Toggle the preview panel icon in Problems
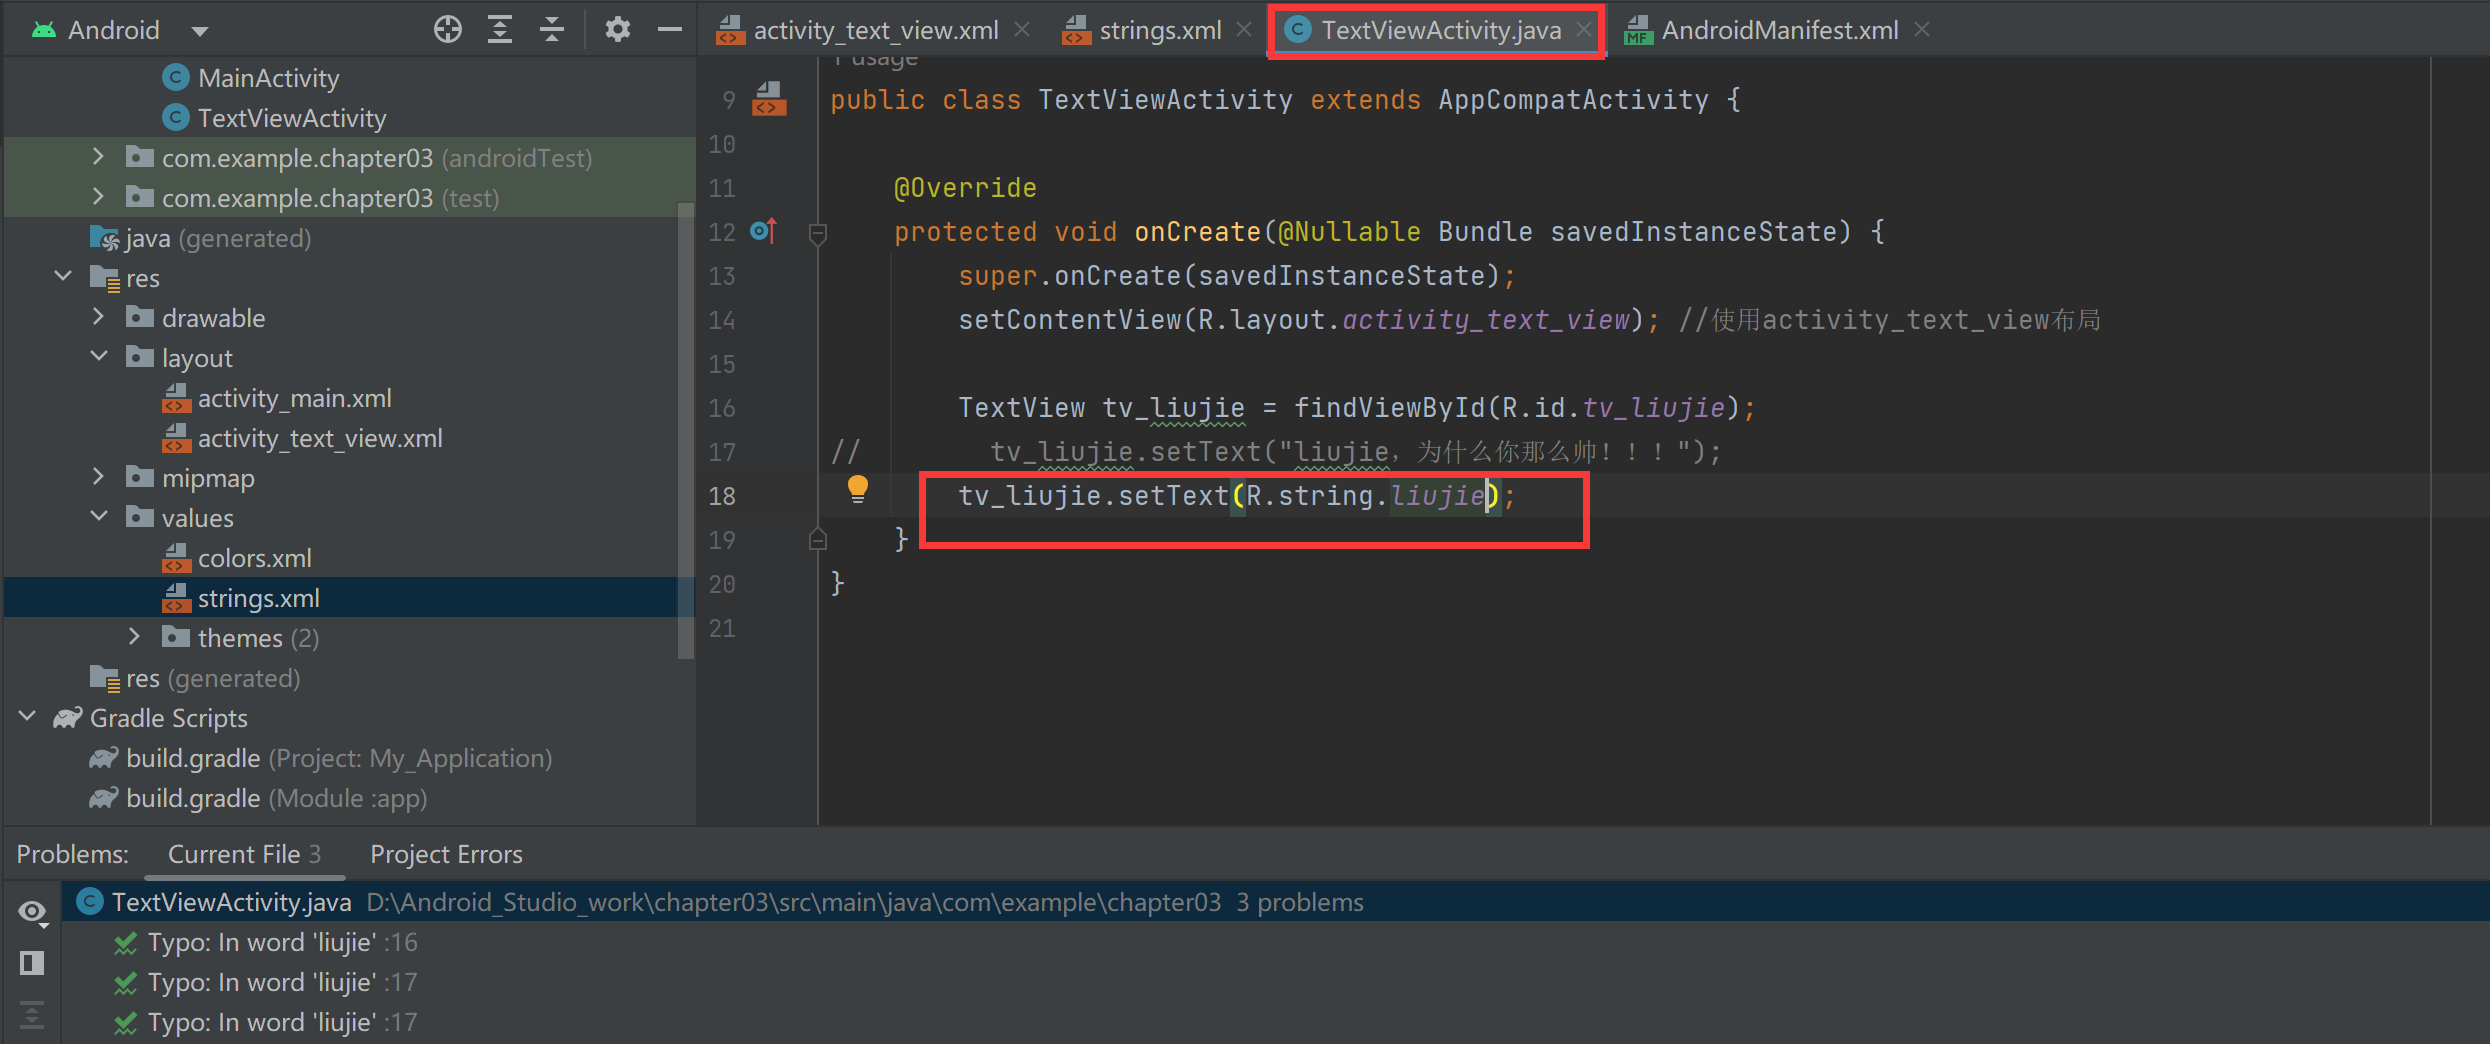Screen dimensions: 2490x1044 [32, 963]
